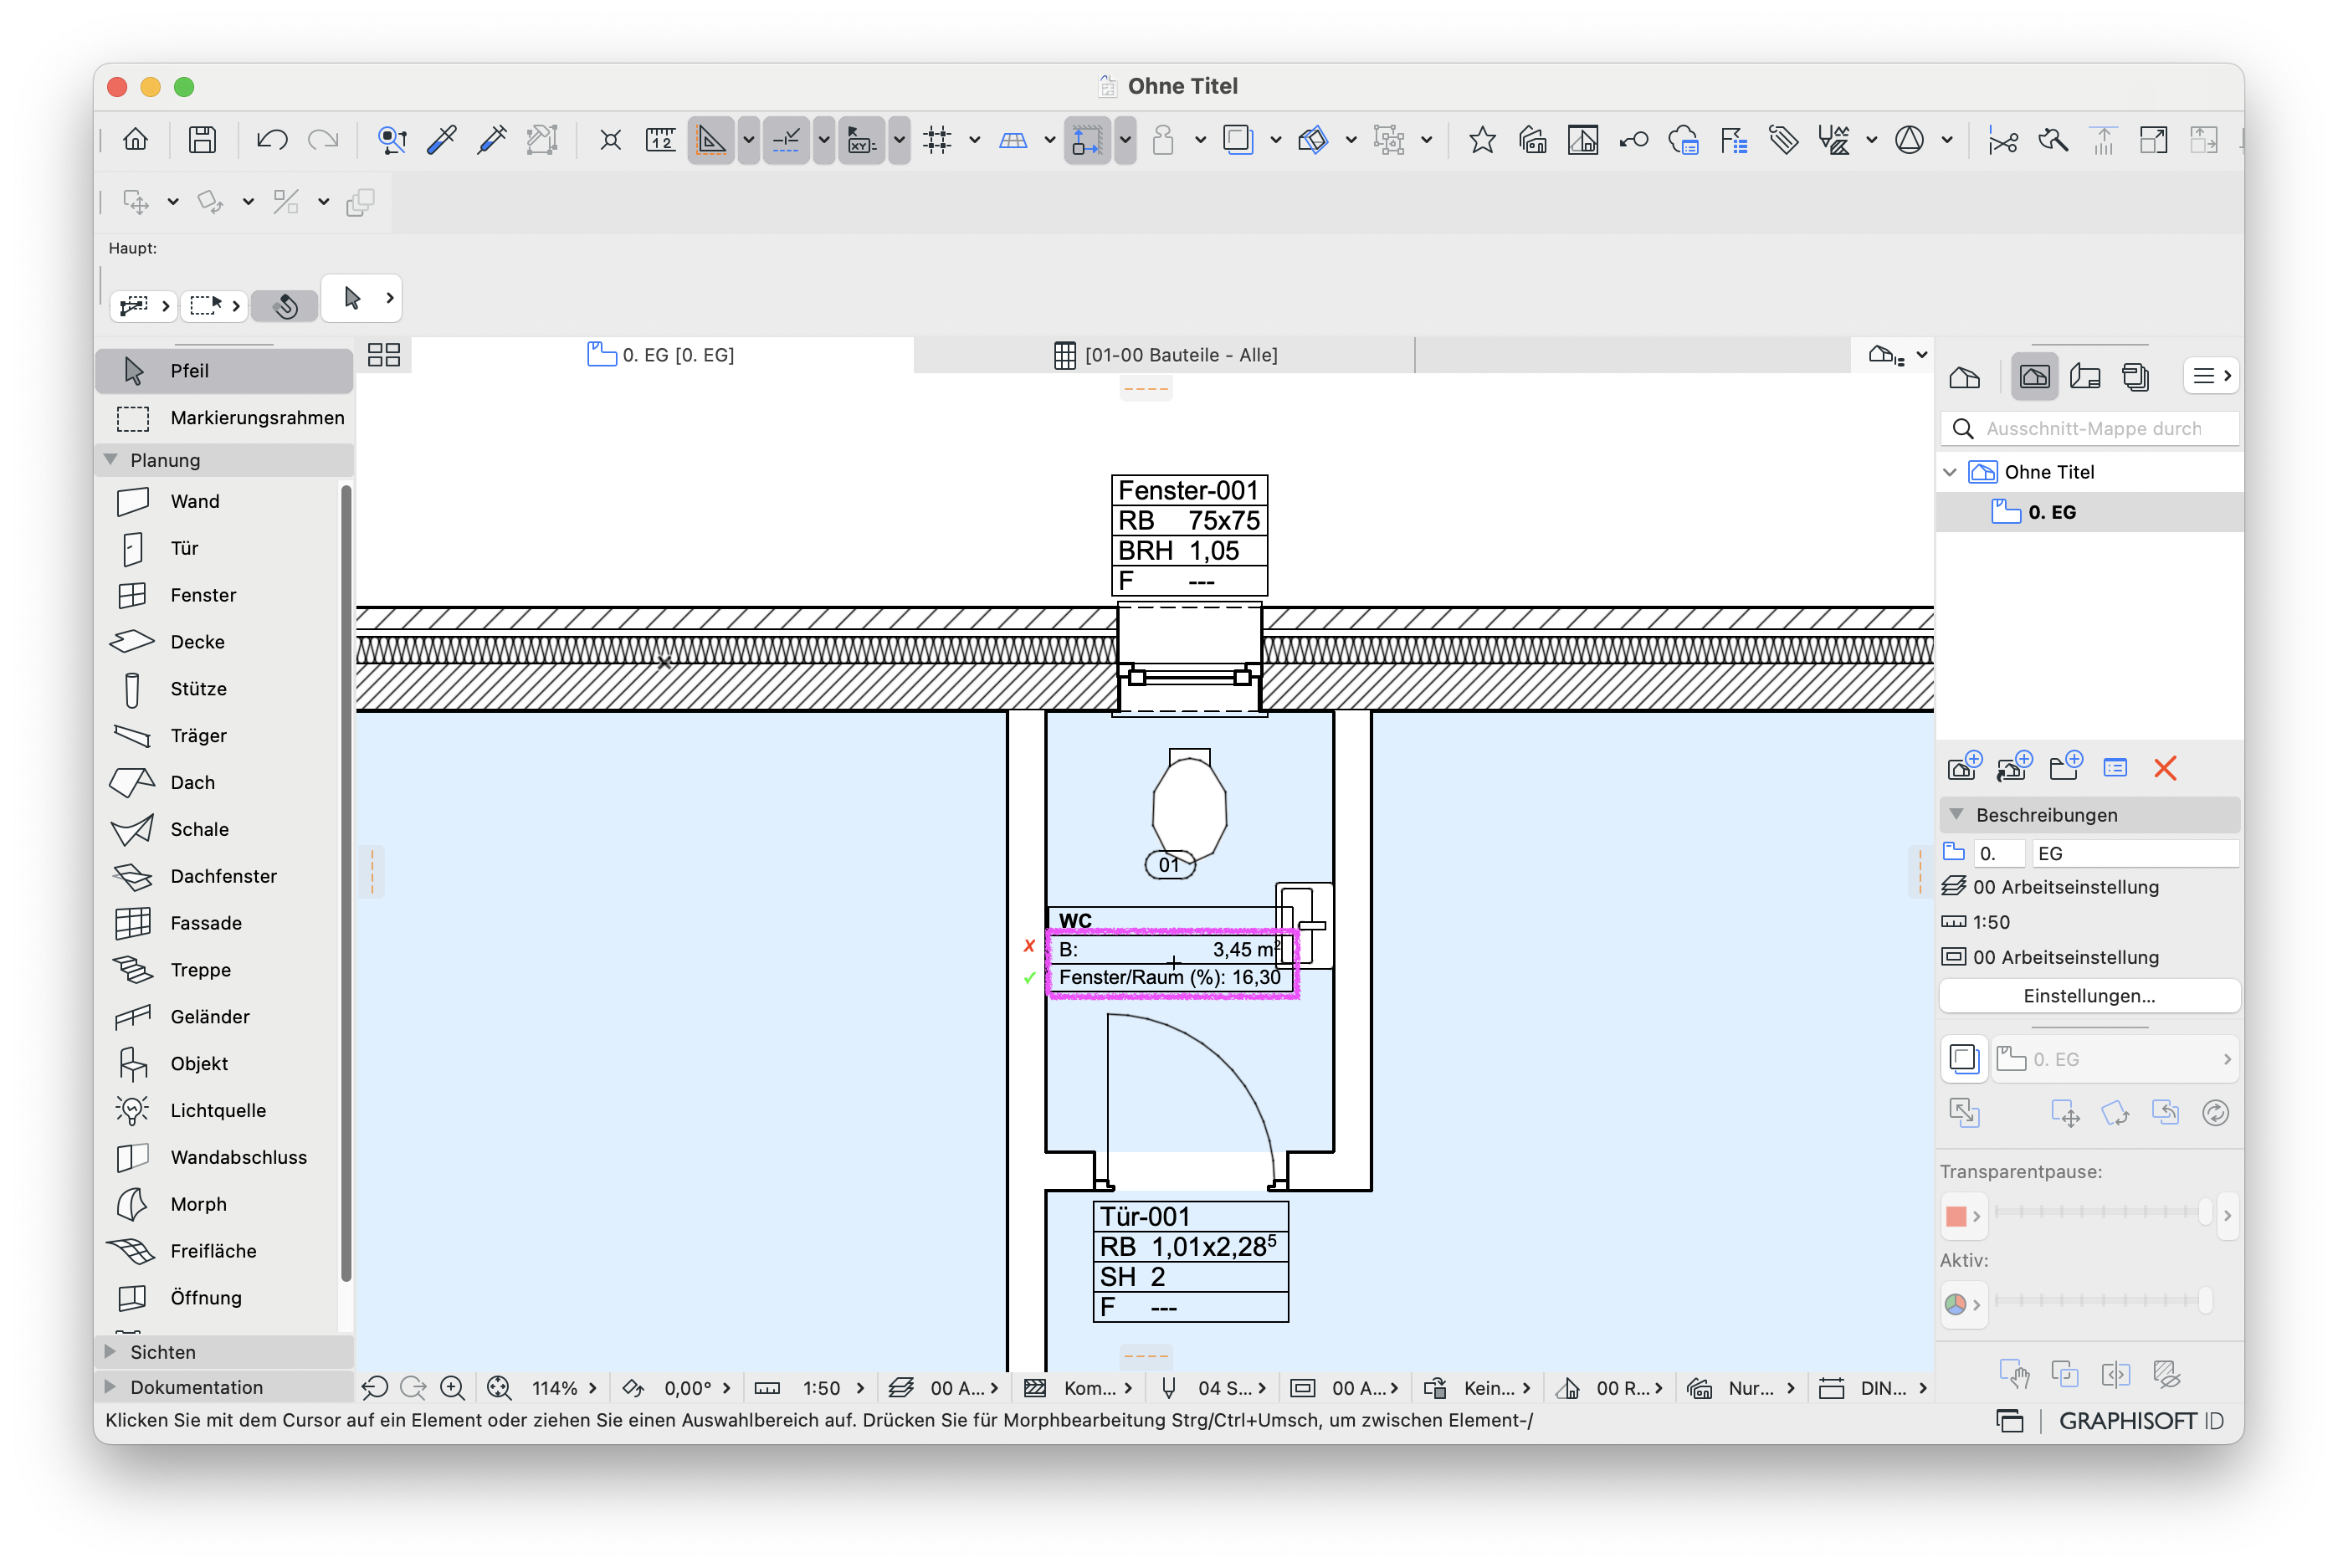Screen dimensions: 2338x1568
Task: Switch to the 0. EG [0. EG] tab
Action: tap(661, 355)
